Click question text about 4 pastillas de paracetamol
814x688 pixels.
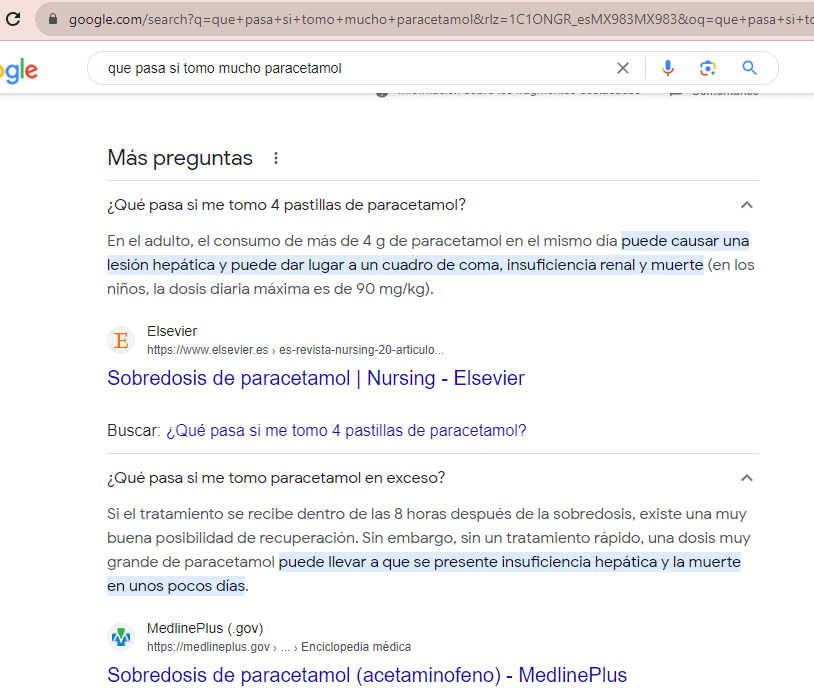[x=286, y=205]
